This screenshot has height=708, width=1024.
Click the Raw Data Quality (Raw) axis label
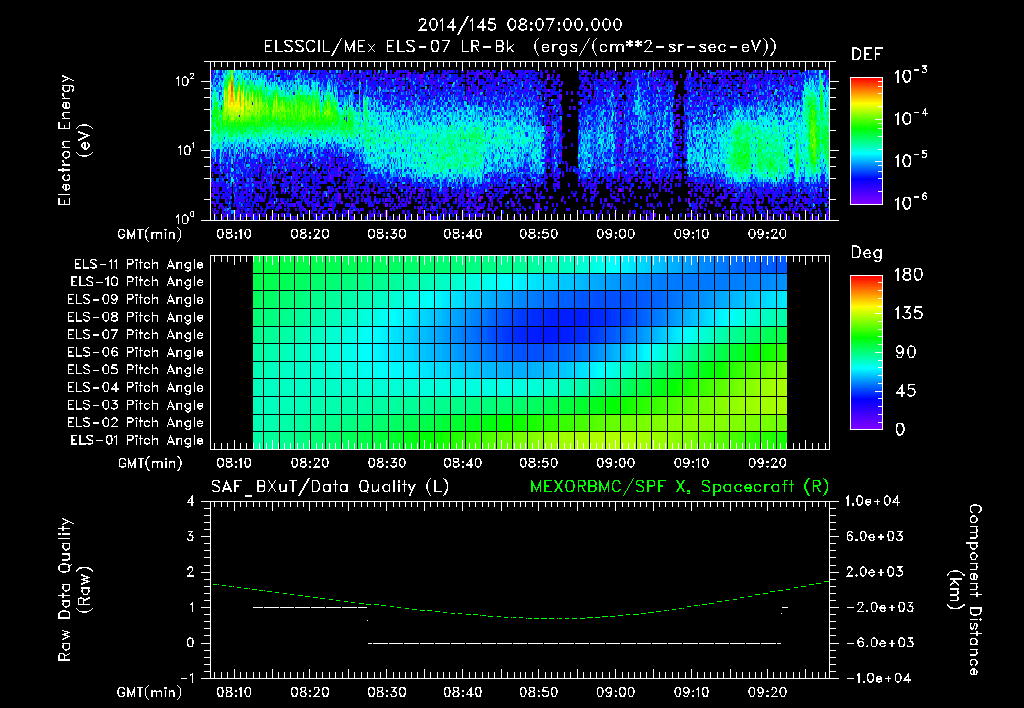[x=74, y=590]
